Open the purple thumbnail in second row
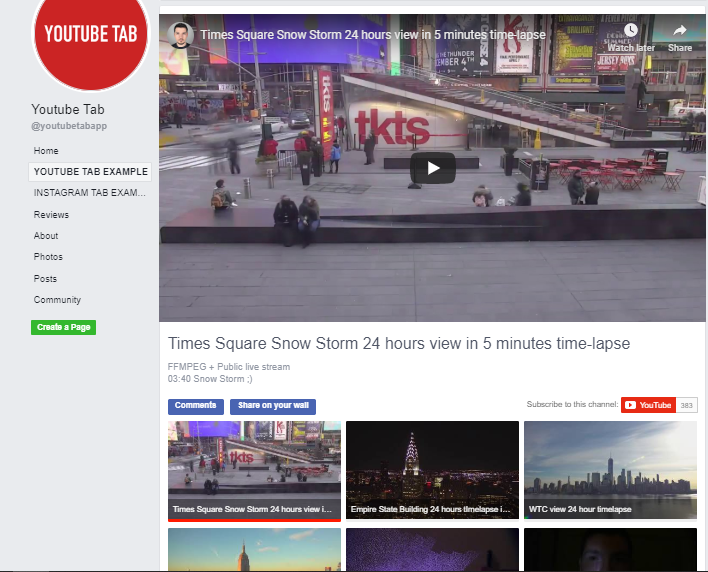The height and width of the screenshot is (572, 708). tap(432, 549)
